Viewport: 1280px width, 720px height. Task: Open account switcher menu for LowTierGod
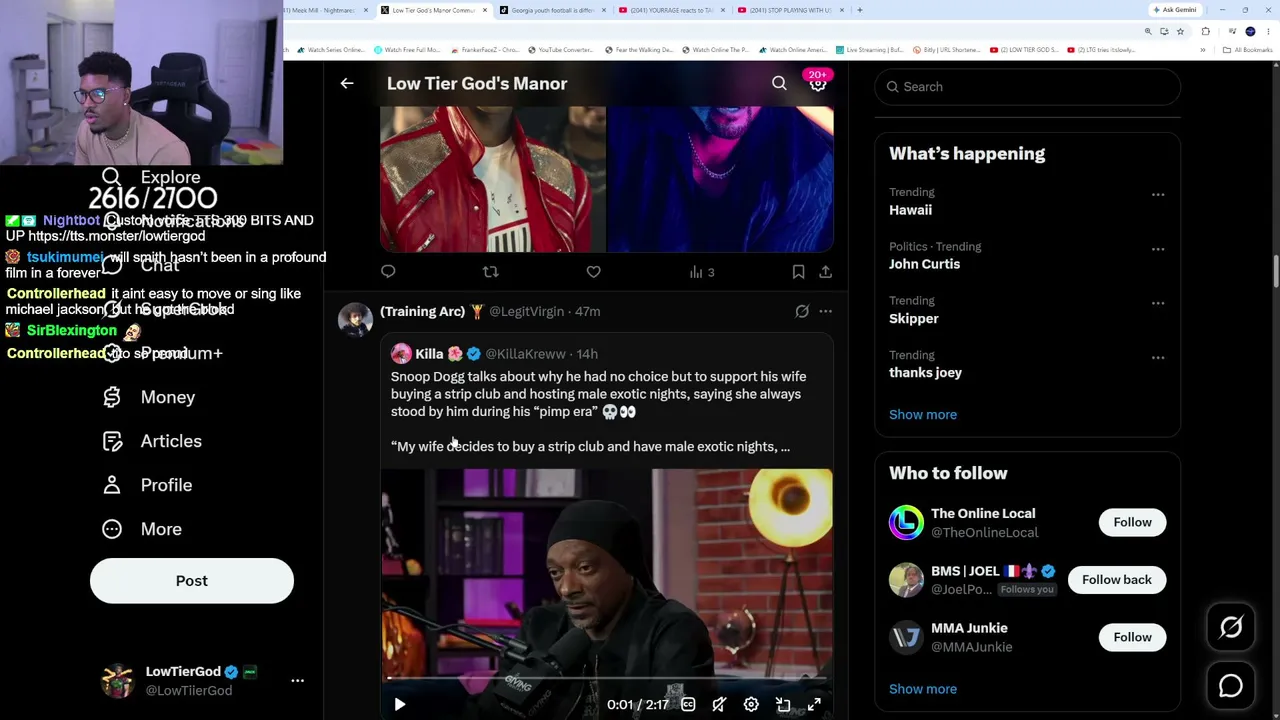297,680
